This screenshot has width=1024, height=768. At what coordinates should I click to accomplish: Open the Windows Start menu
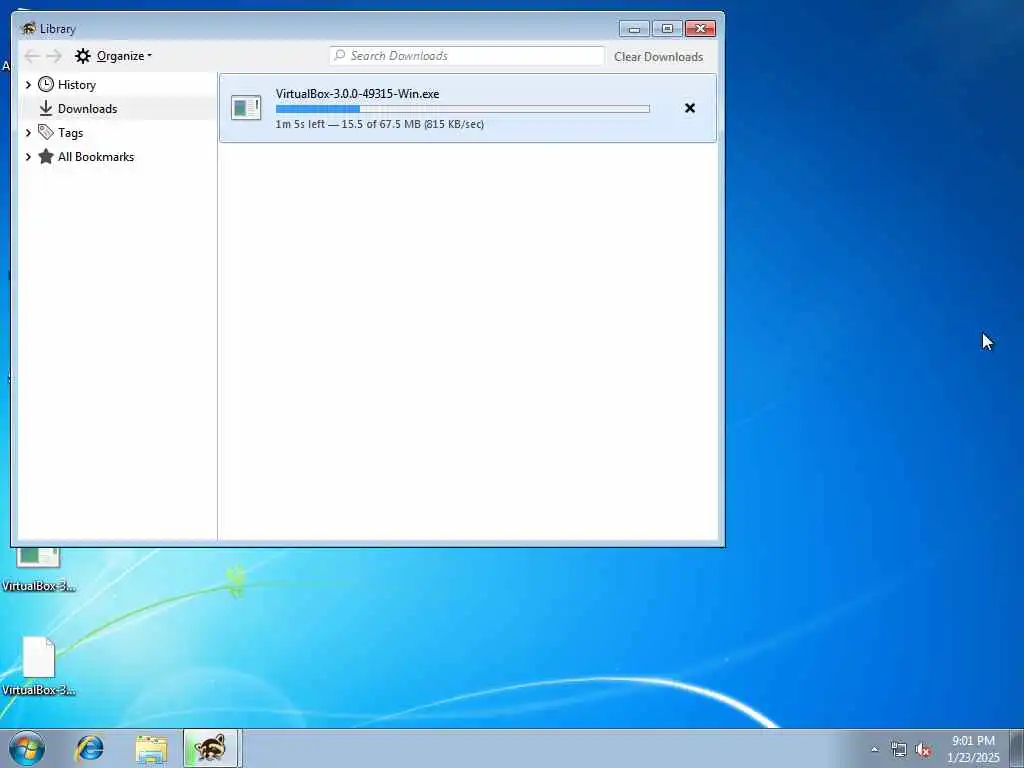[x=27, y=748]
